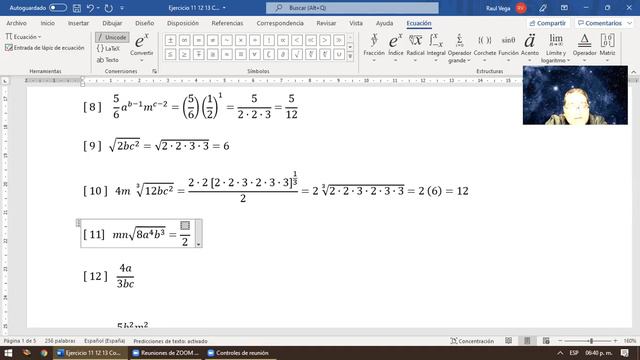640x360 pixels.
Task: Expand the Convertir dropdown
Action: tap(142, 61)
